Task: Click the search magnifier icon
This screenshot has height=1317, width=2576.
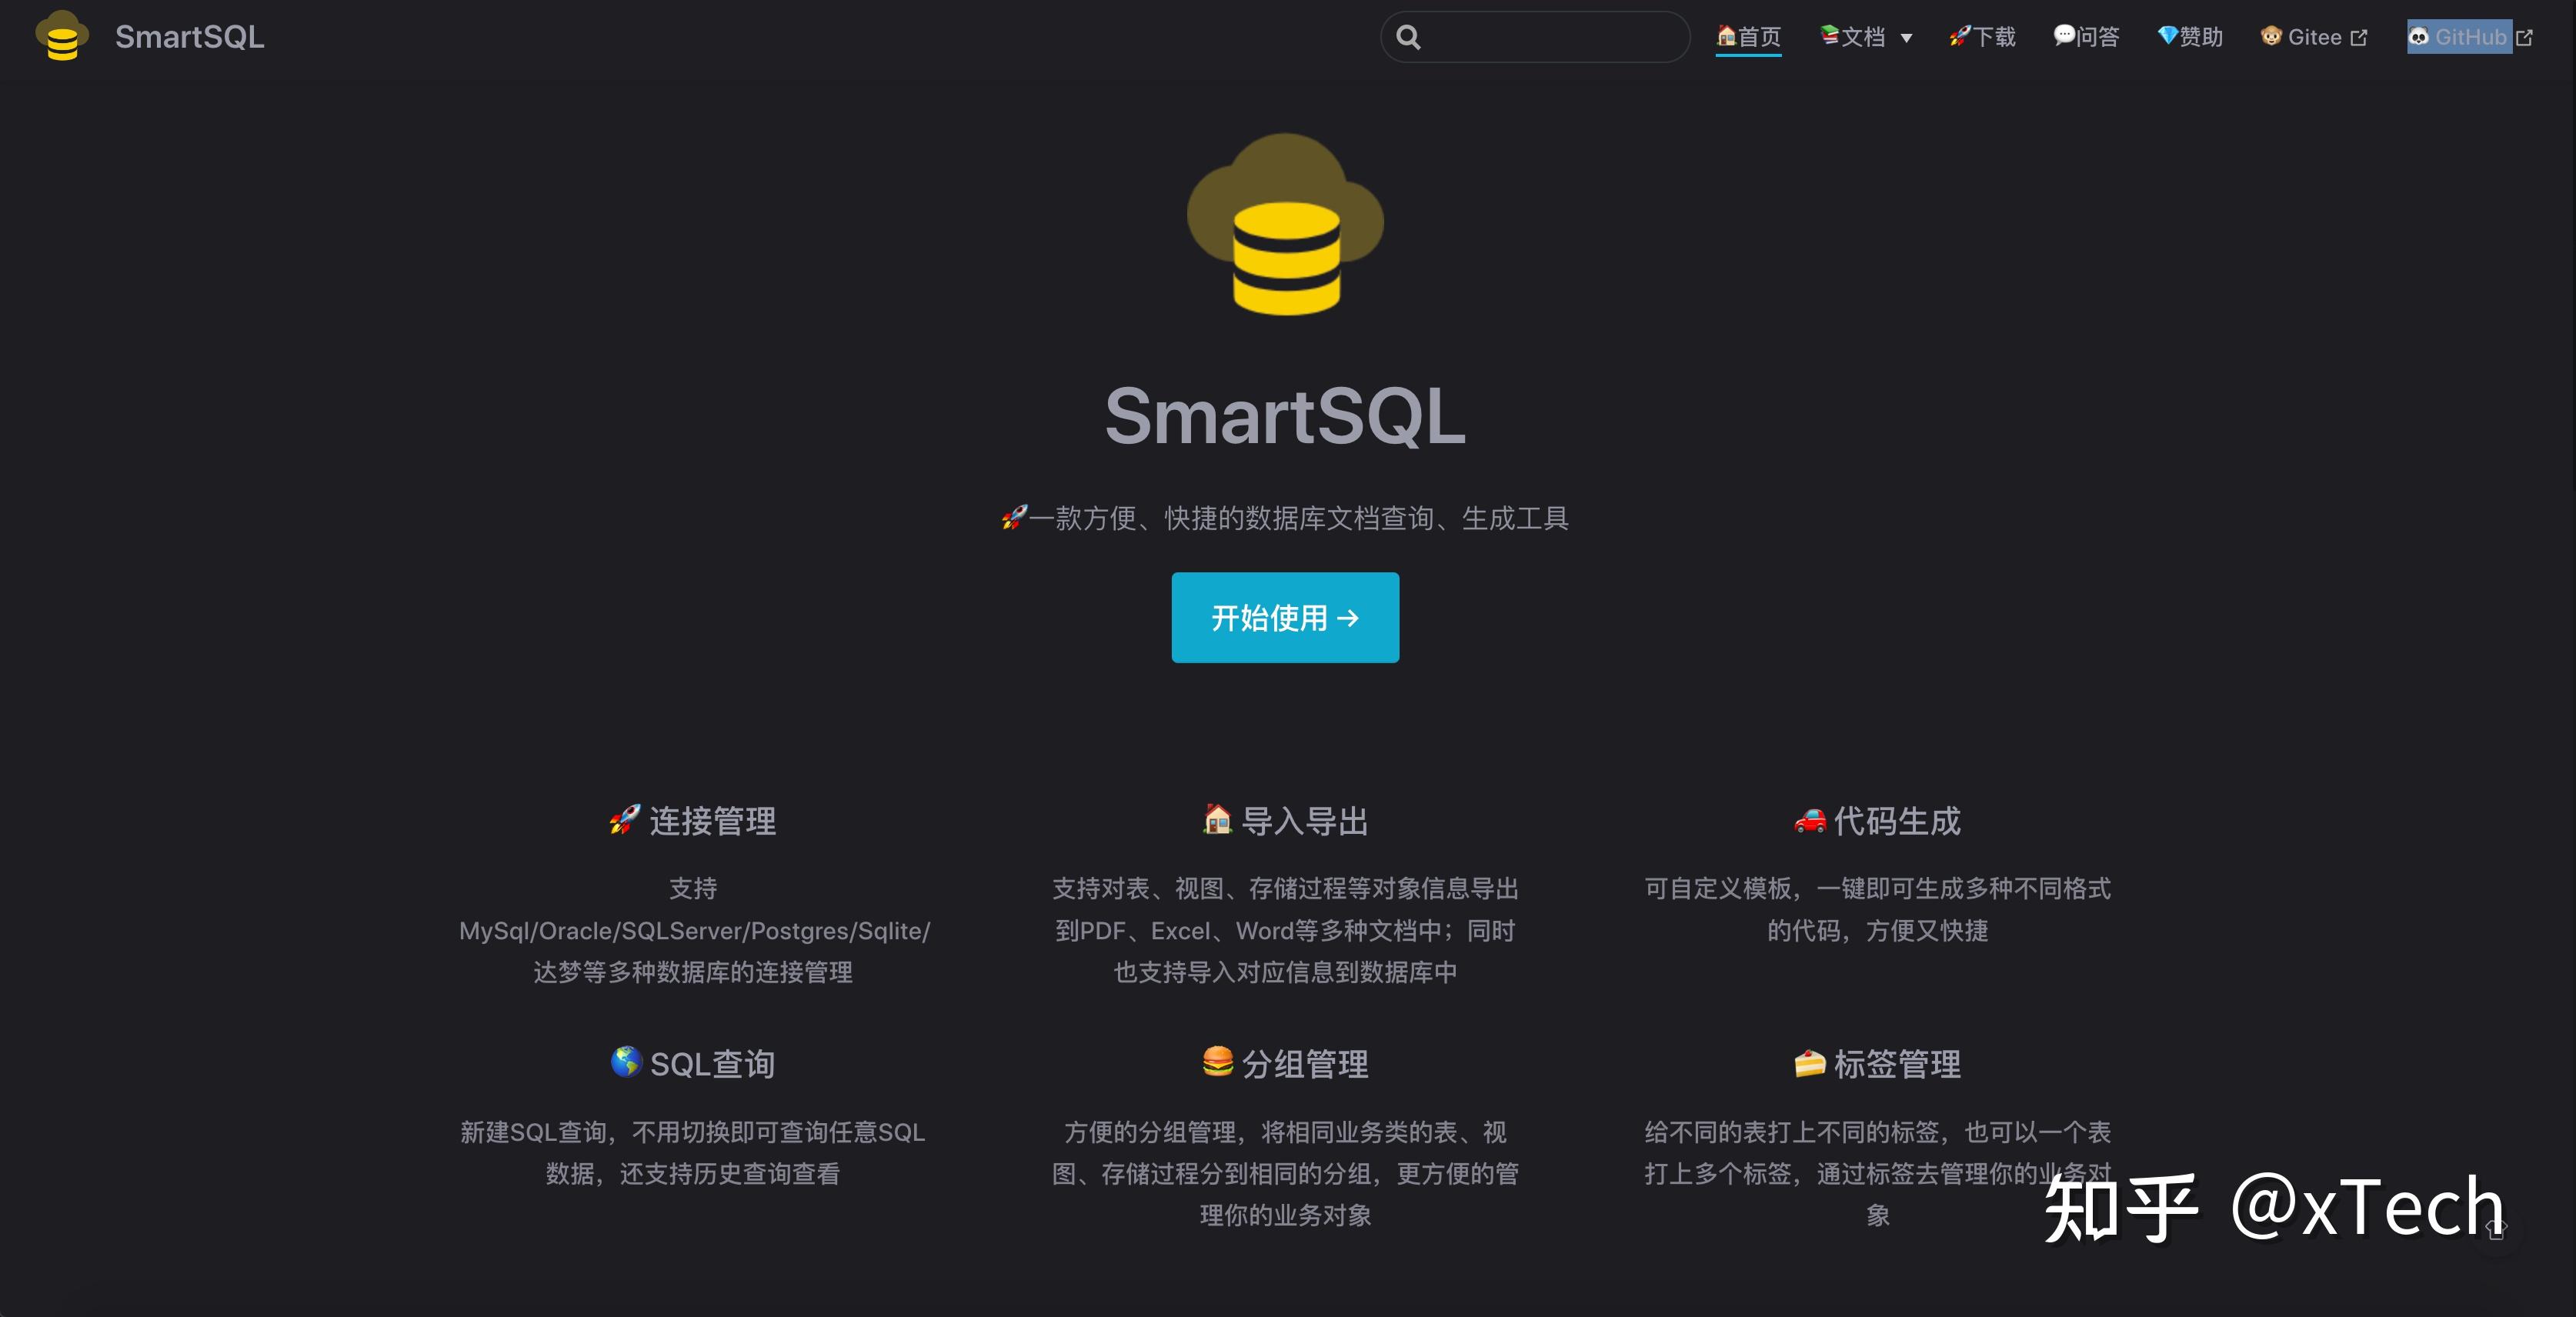Action: click(x=1408, y=37)
